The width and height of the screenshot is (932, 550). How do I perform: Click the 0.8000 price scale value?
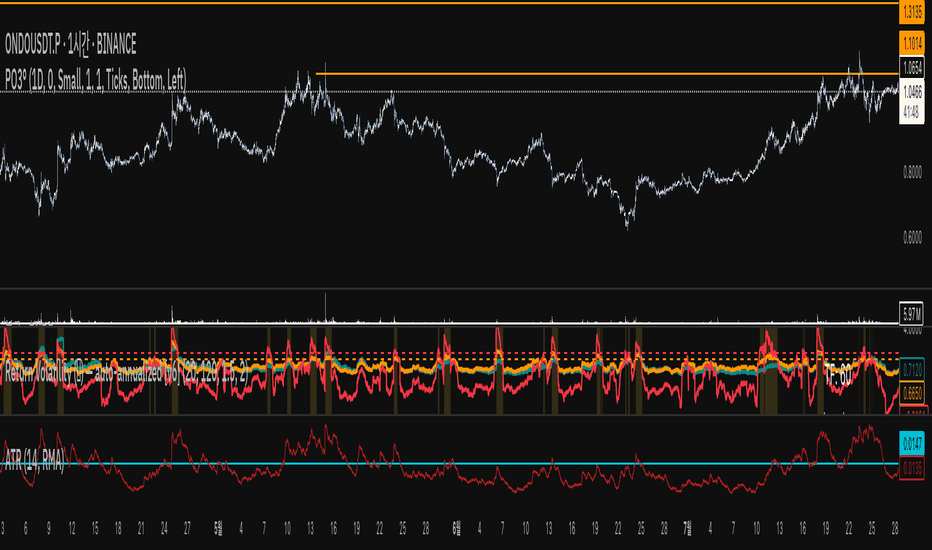coord(912,173)
